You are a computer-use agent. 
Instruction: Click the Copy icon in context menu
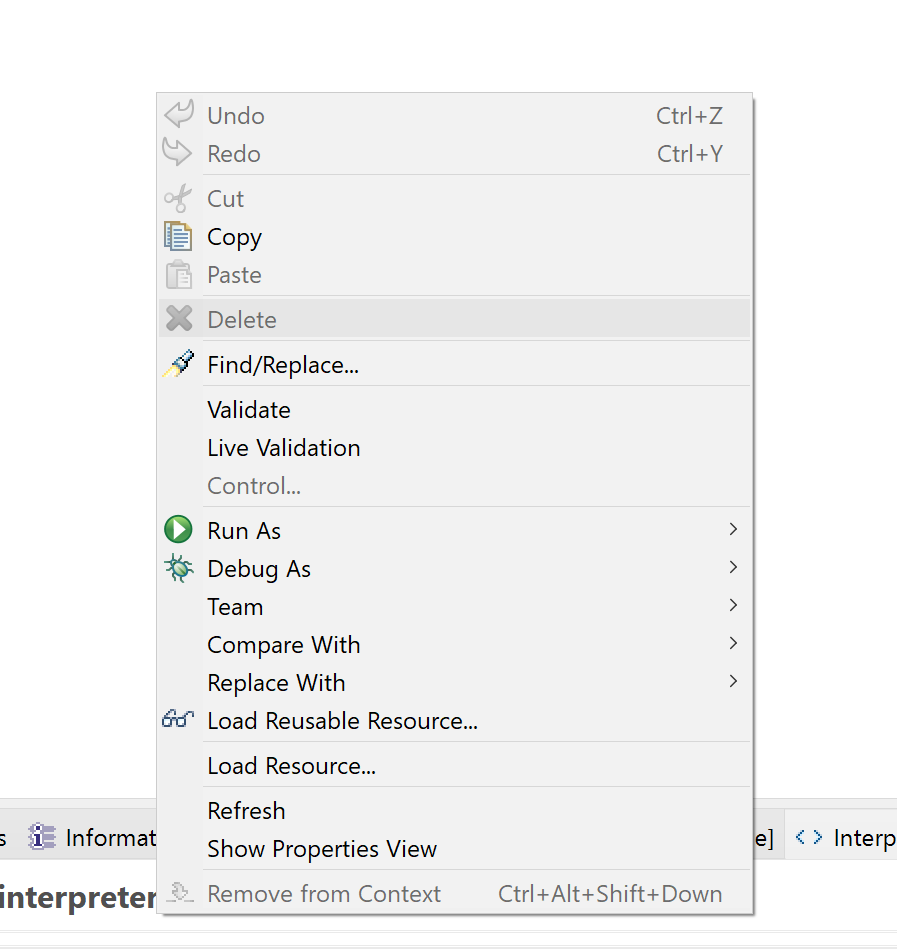click(x=178, y=237)
